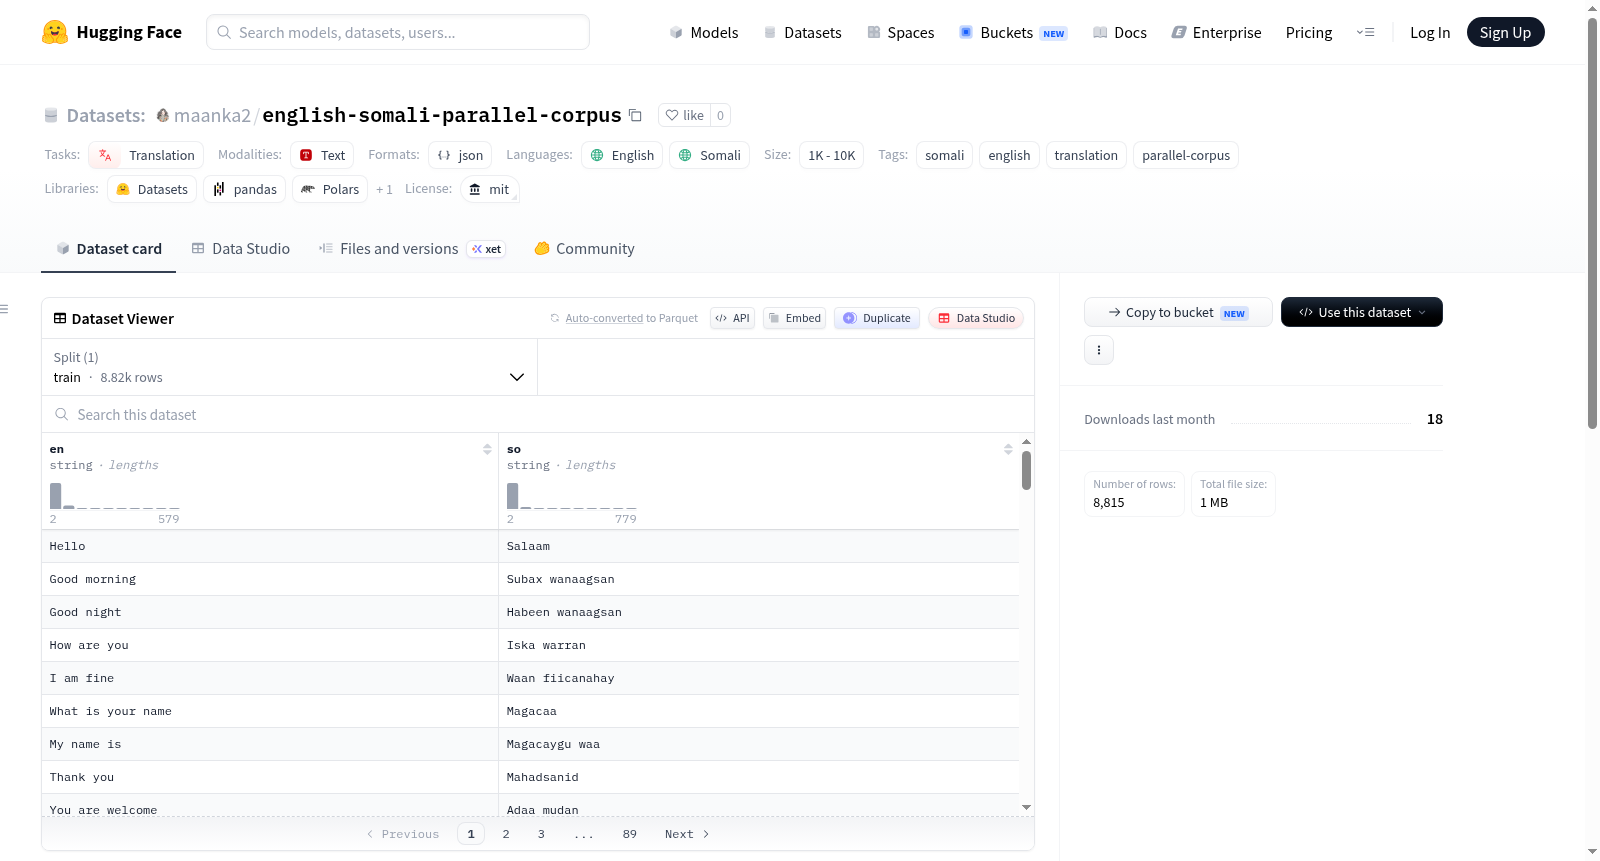Expand the +1 more libraries
This screenshot has height=861, width=1600.
point(384,189)
